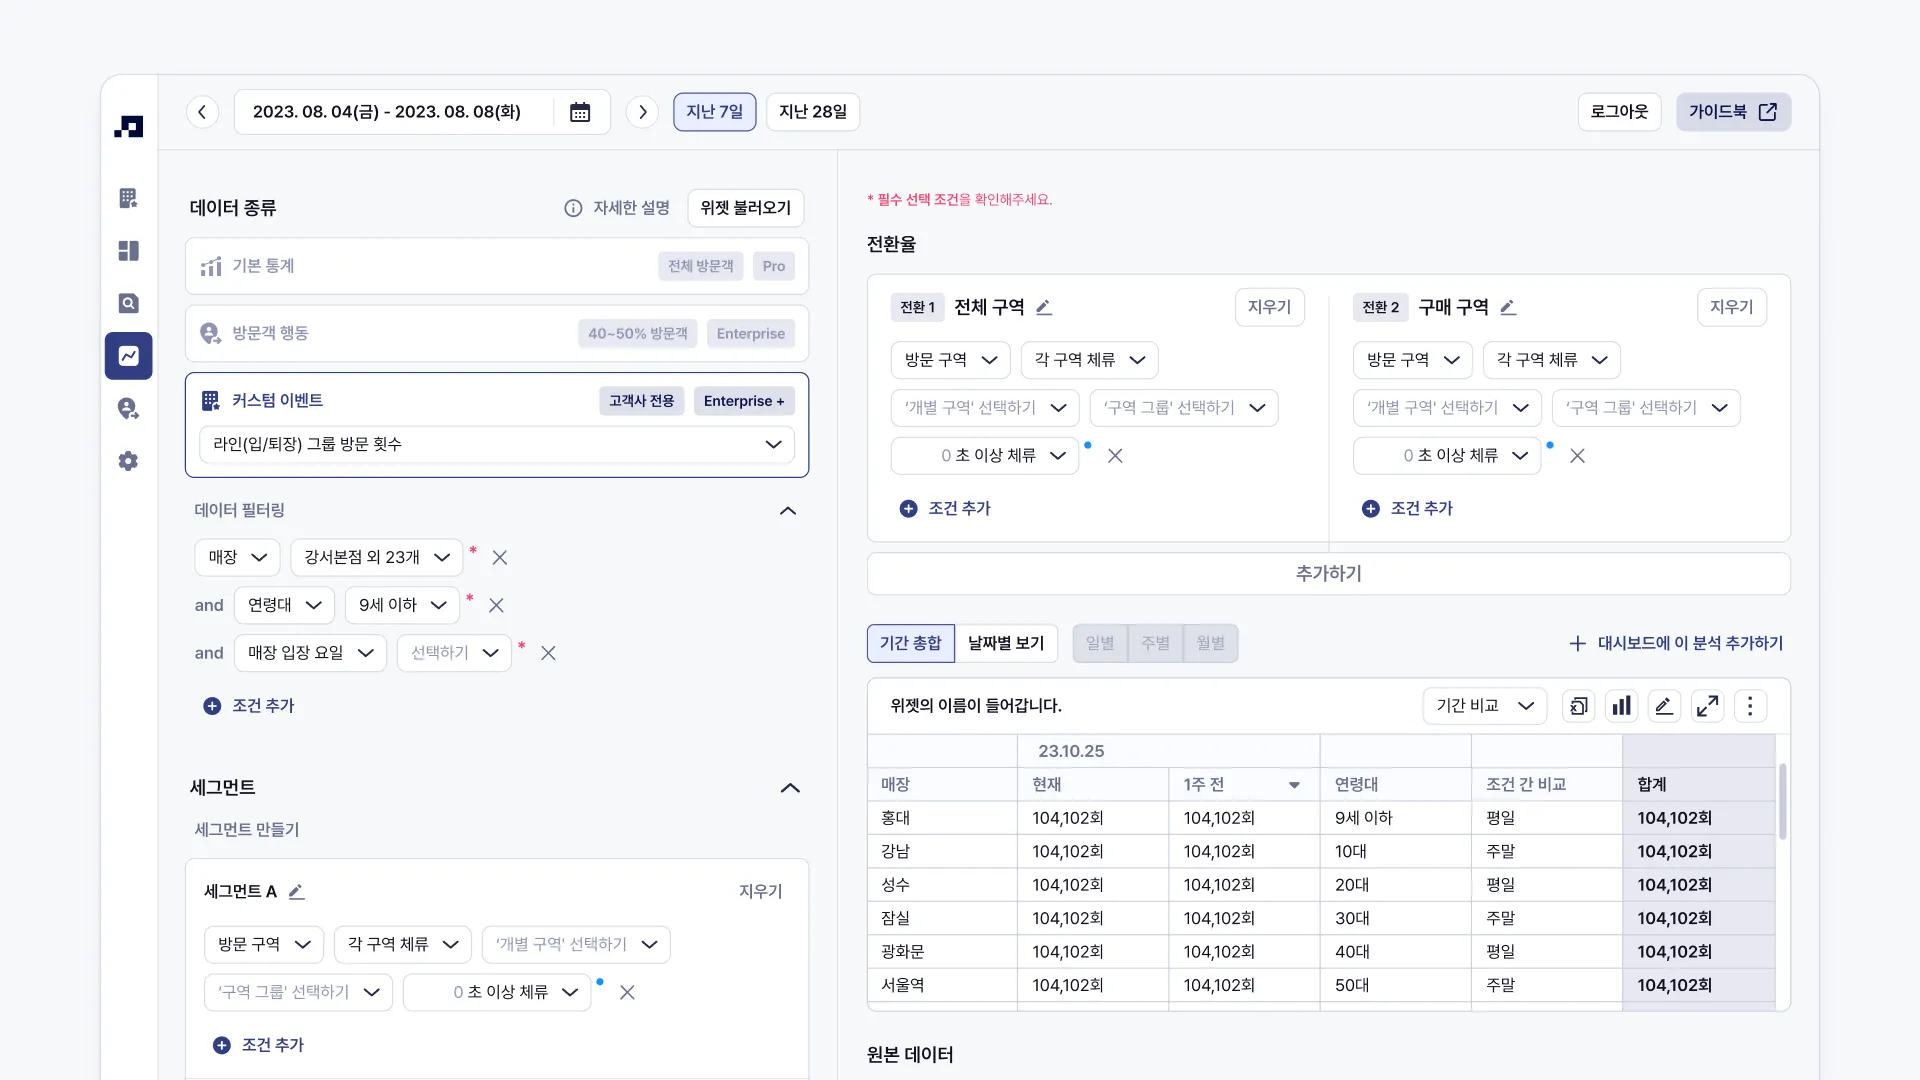Click the table's vertical scrollbar
This screenshot has height=1080, width=1920.
click(1782, 800)
